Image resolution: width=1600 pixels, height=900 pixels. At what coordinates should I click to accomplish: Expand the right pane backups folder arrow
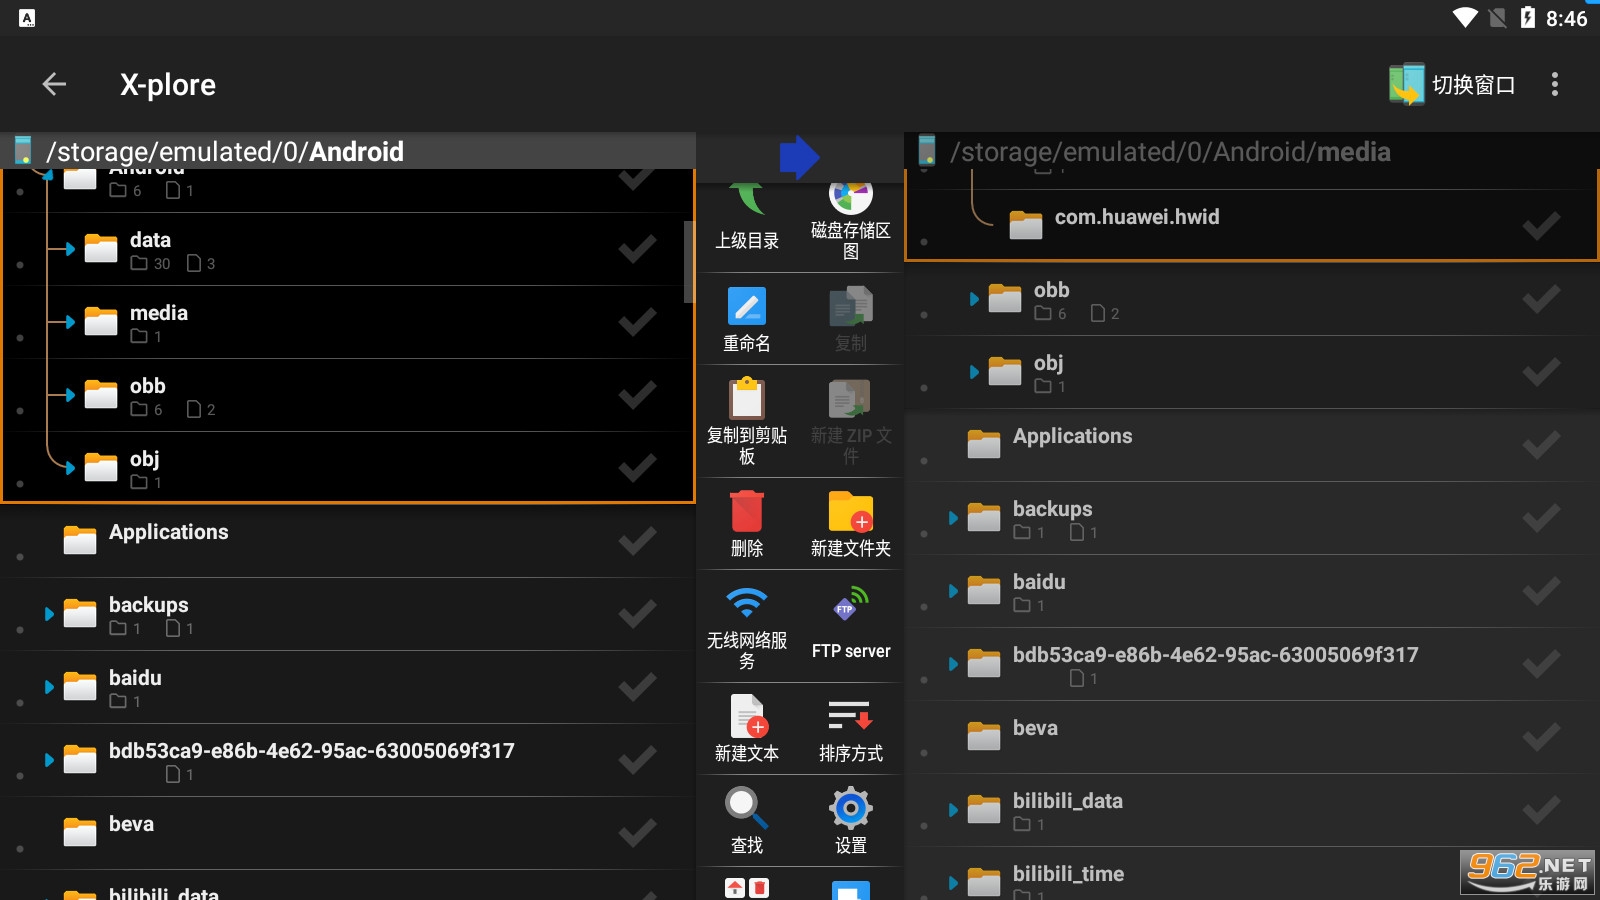[x=953, y=518]
